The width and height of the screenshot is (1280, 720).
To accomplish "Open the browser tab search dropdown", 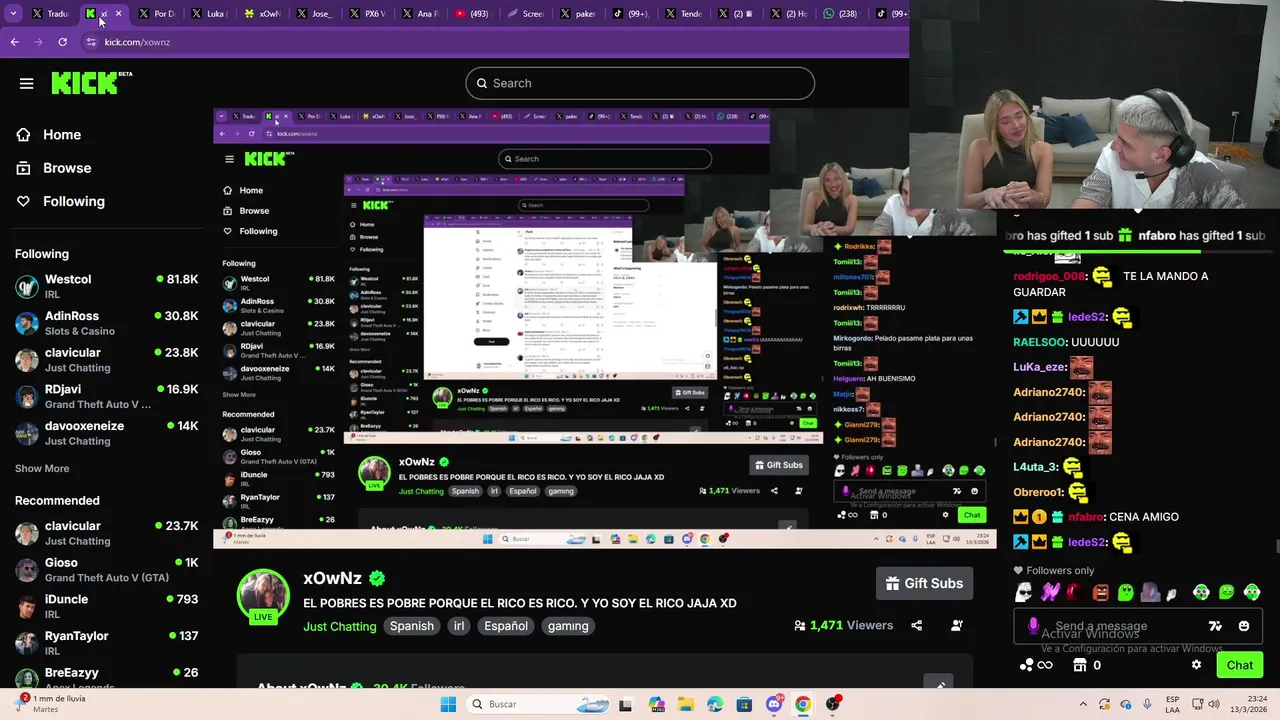I will tap(13, 14).
